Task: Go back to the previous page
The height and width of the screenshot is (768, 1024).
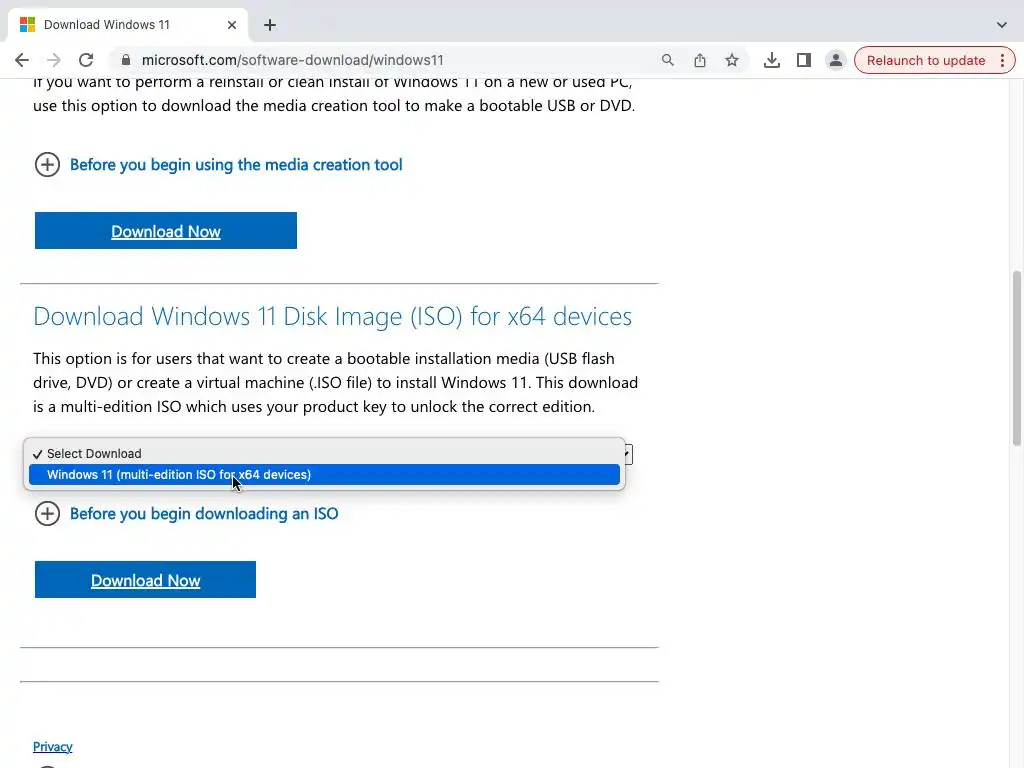Action: [x=22, y=60]
